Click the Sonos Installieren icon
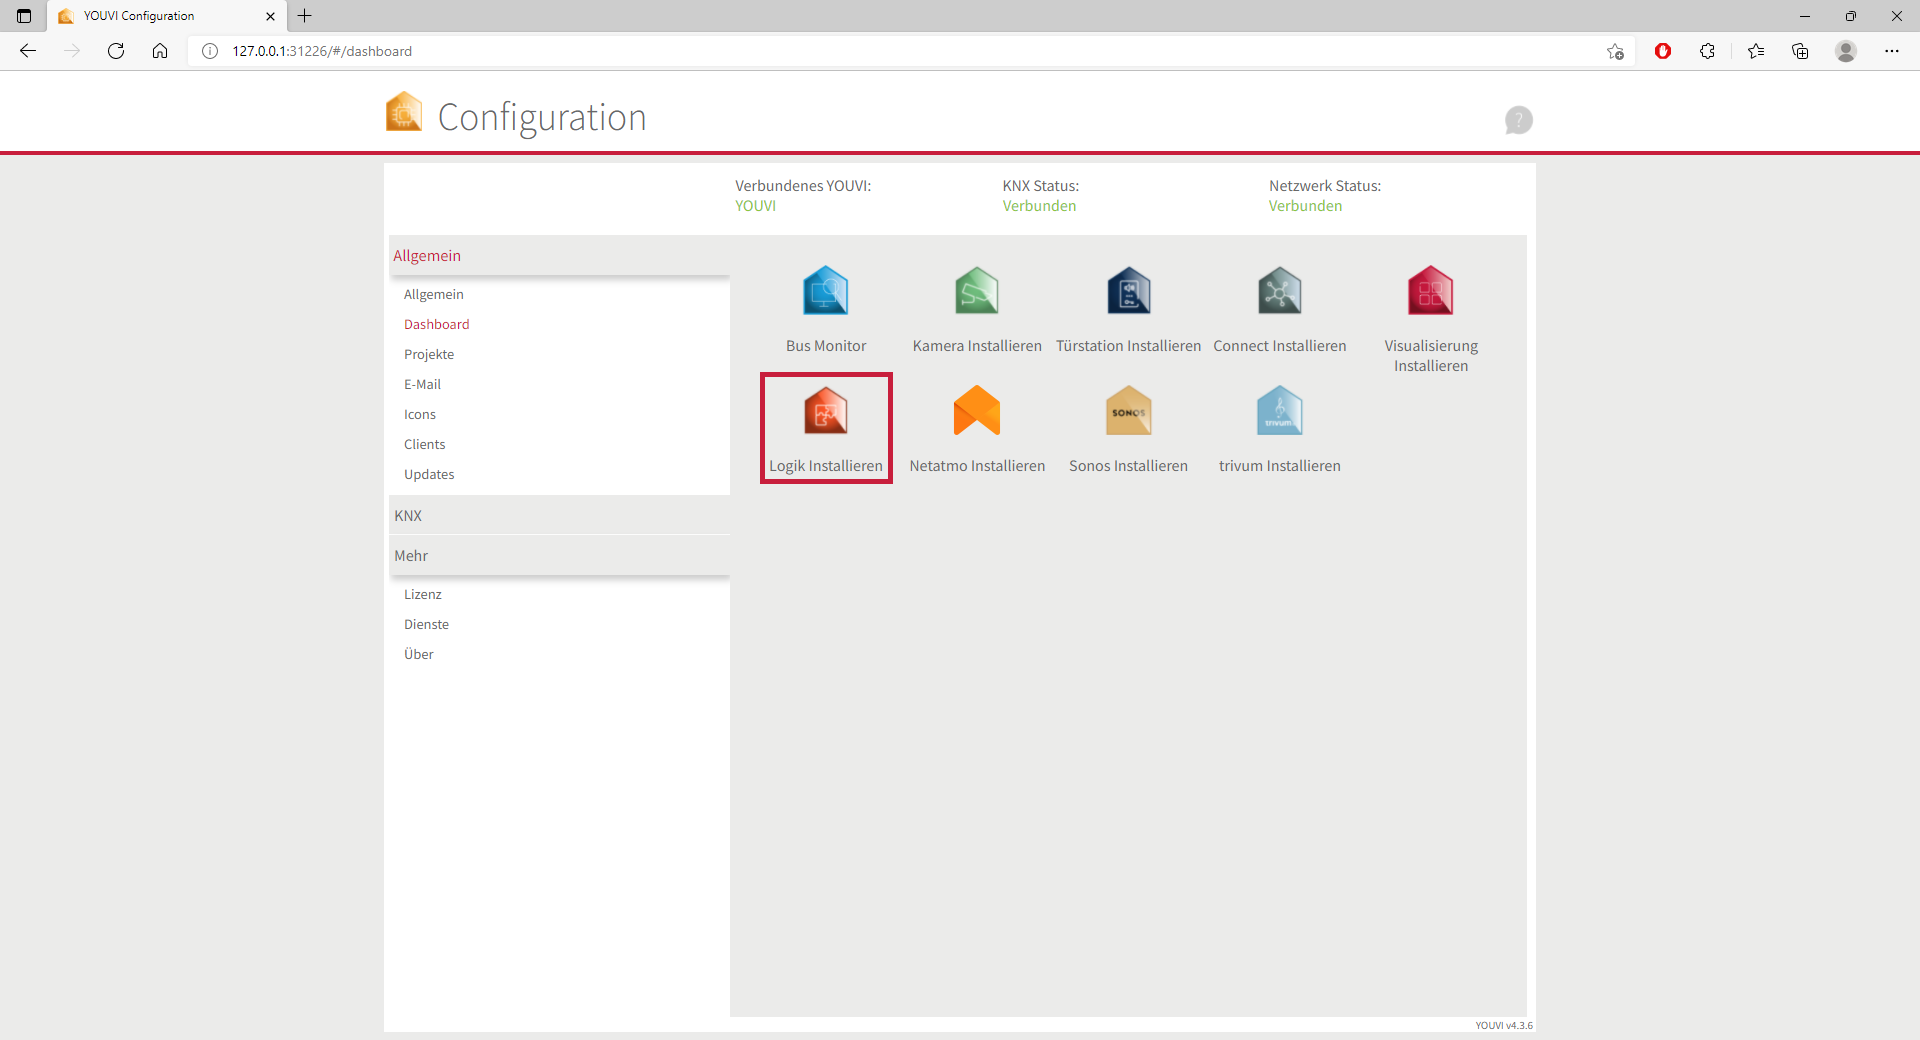The image size is (1920, 1040). [1129, 411]
